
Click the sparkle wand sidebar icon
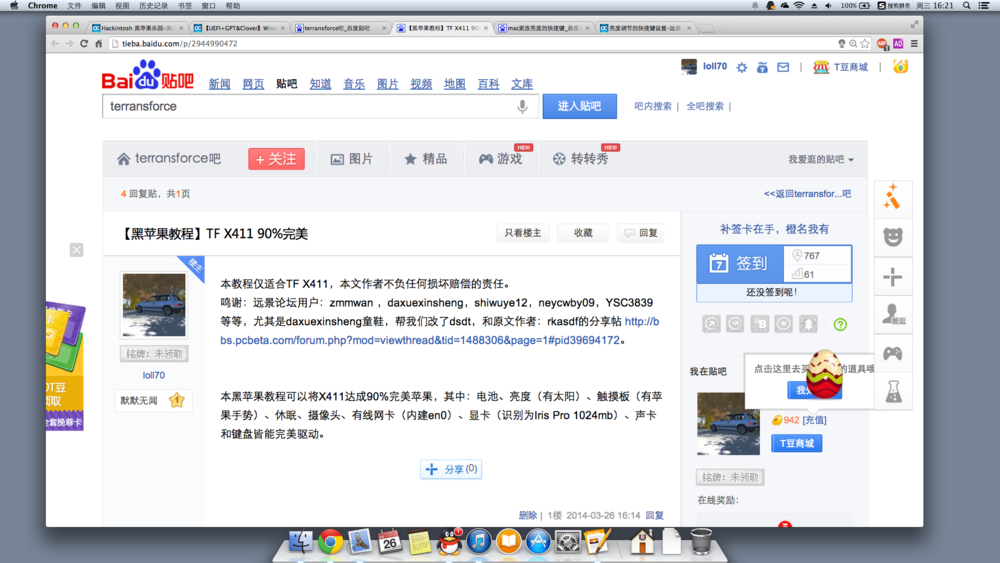892,196
